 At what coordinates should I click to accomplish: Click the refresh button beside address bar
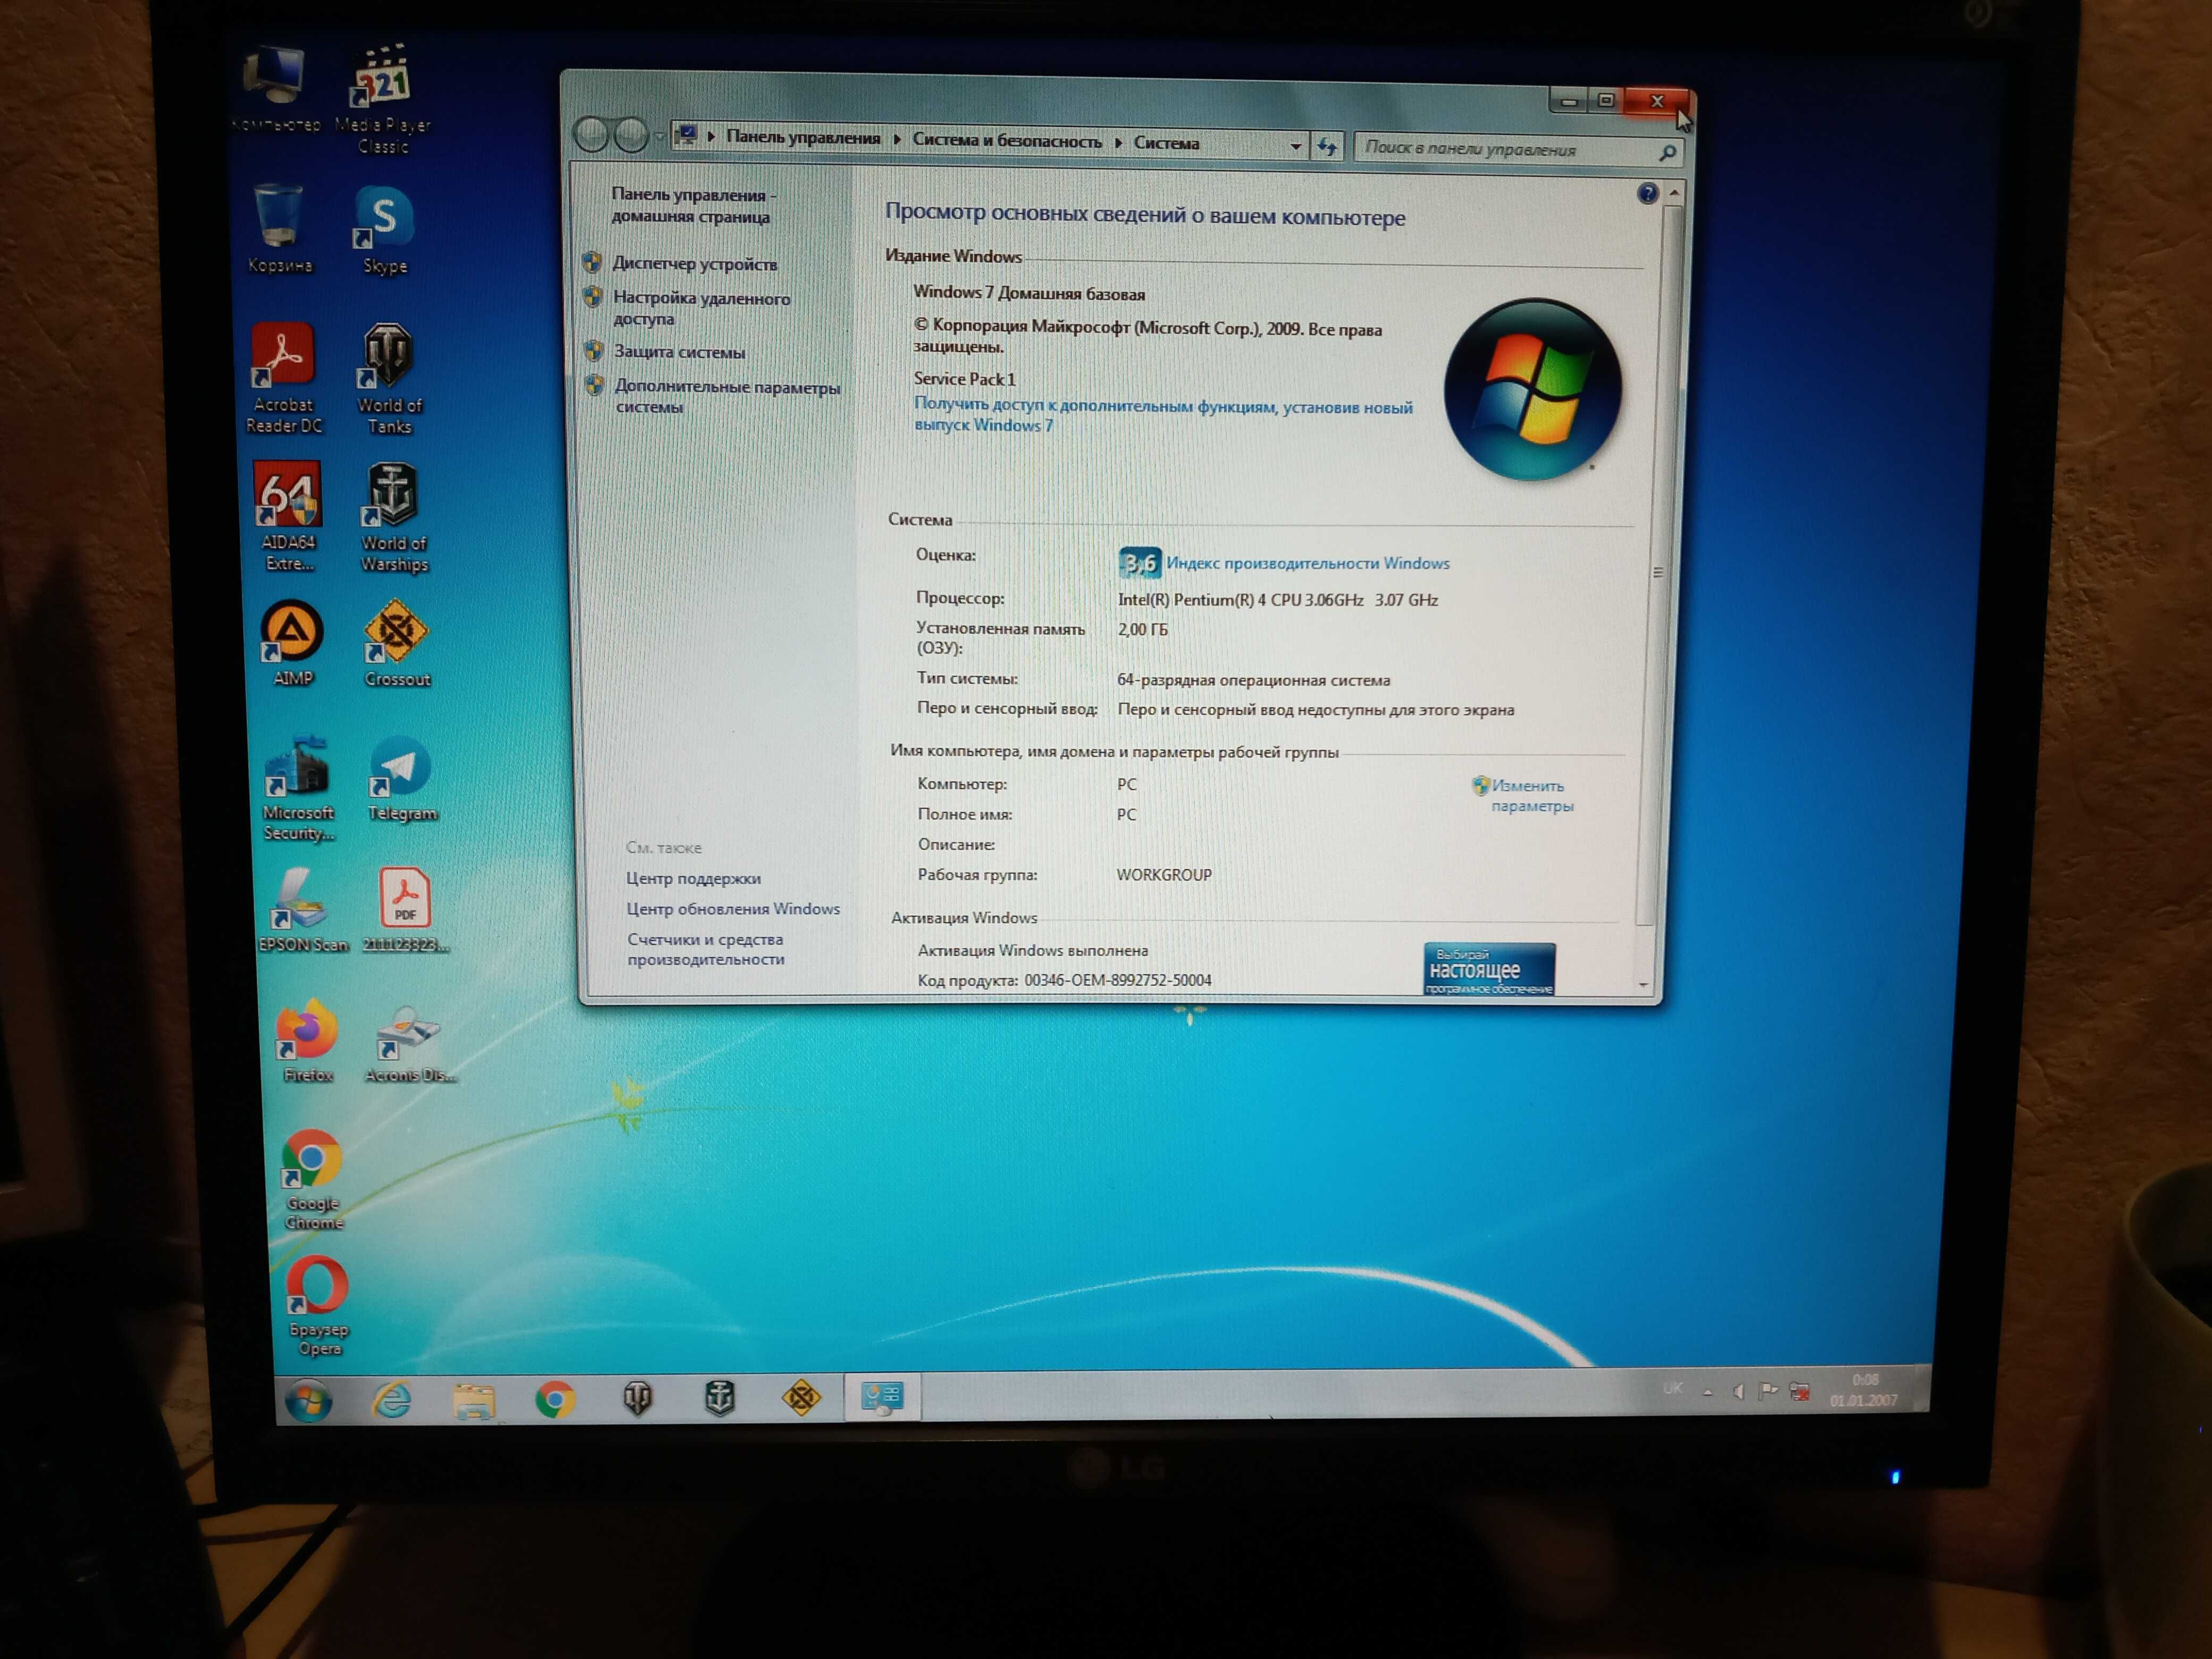pos(1327,147)
